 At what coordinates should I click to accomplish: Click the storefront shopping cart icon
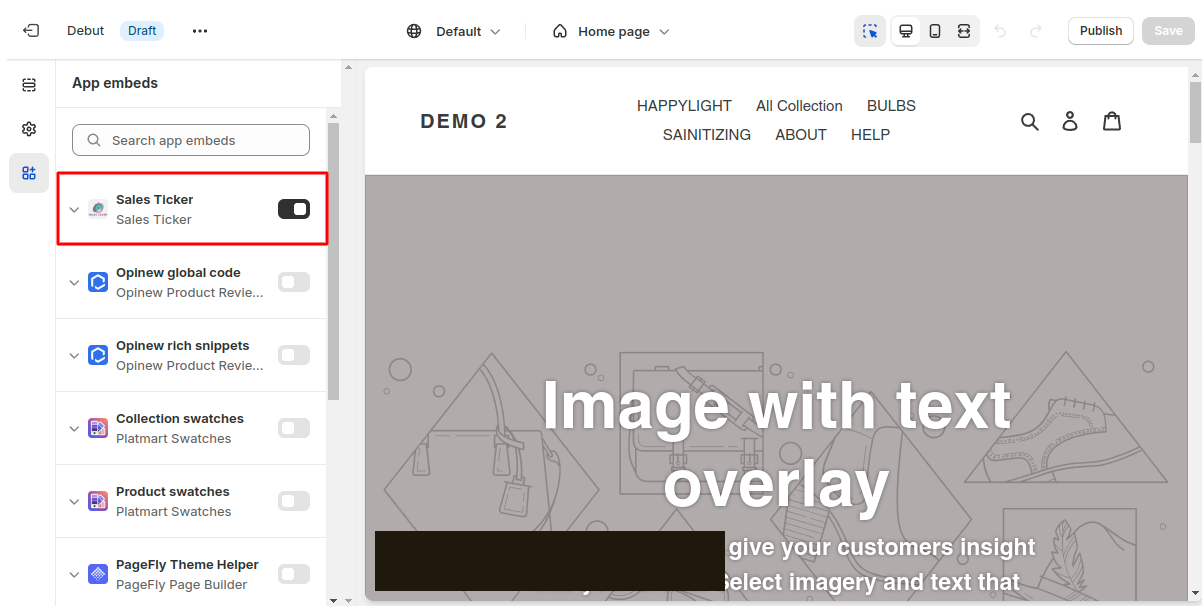click(x=1112, y=121)
